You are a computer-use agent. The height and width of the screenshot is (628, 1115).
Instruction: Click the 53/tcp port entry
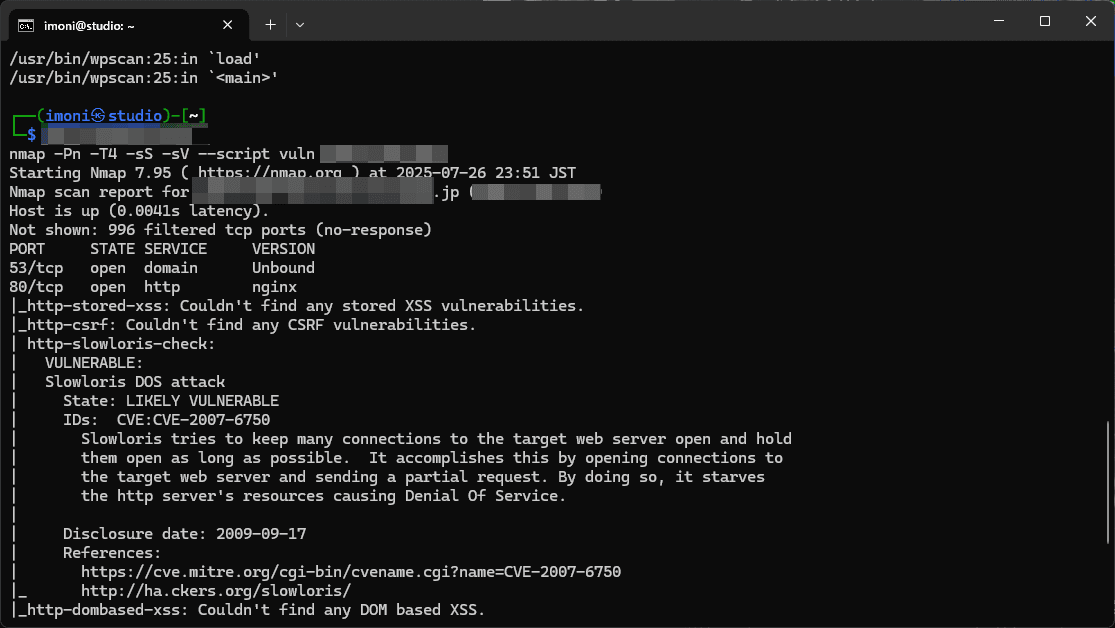36,268
